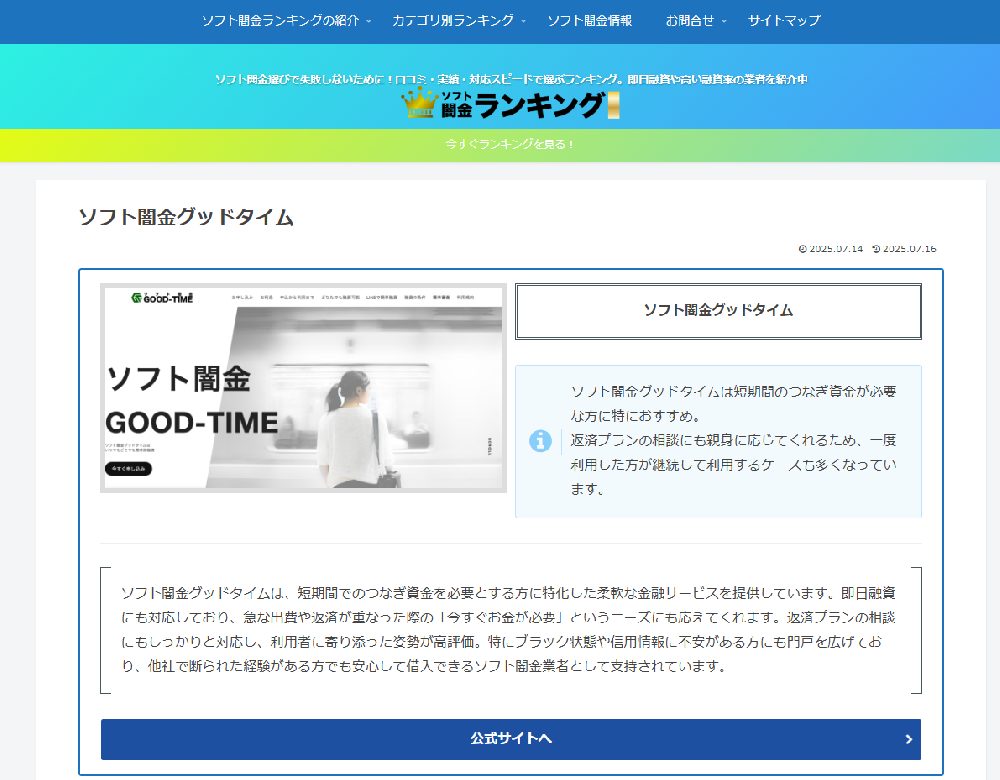The image size is (1000, 780).
Task: Click the last-updated refresh icon
Action: click(x=876, y=249)
